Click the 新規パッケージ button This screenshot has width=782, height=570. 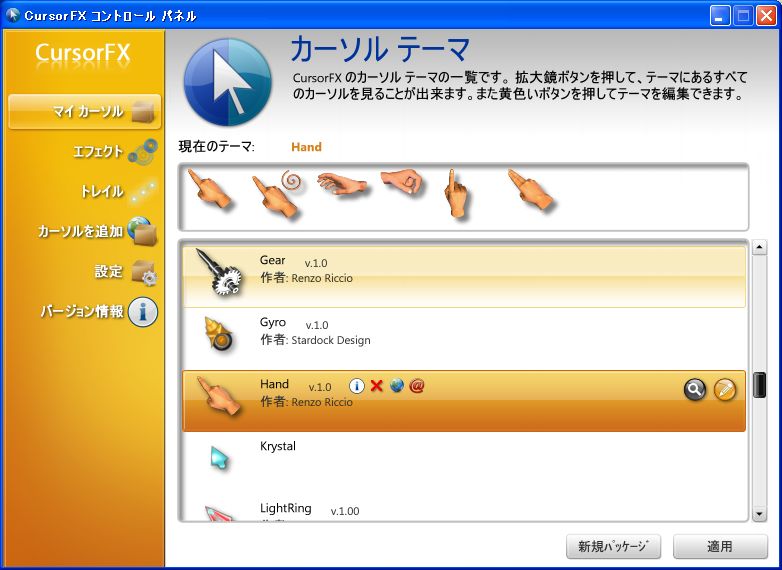point(613,547)
